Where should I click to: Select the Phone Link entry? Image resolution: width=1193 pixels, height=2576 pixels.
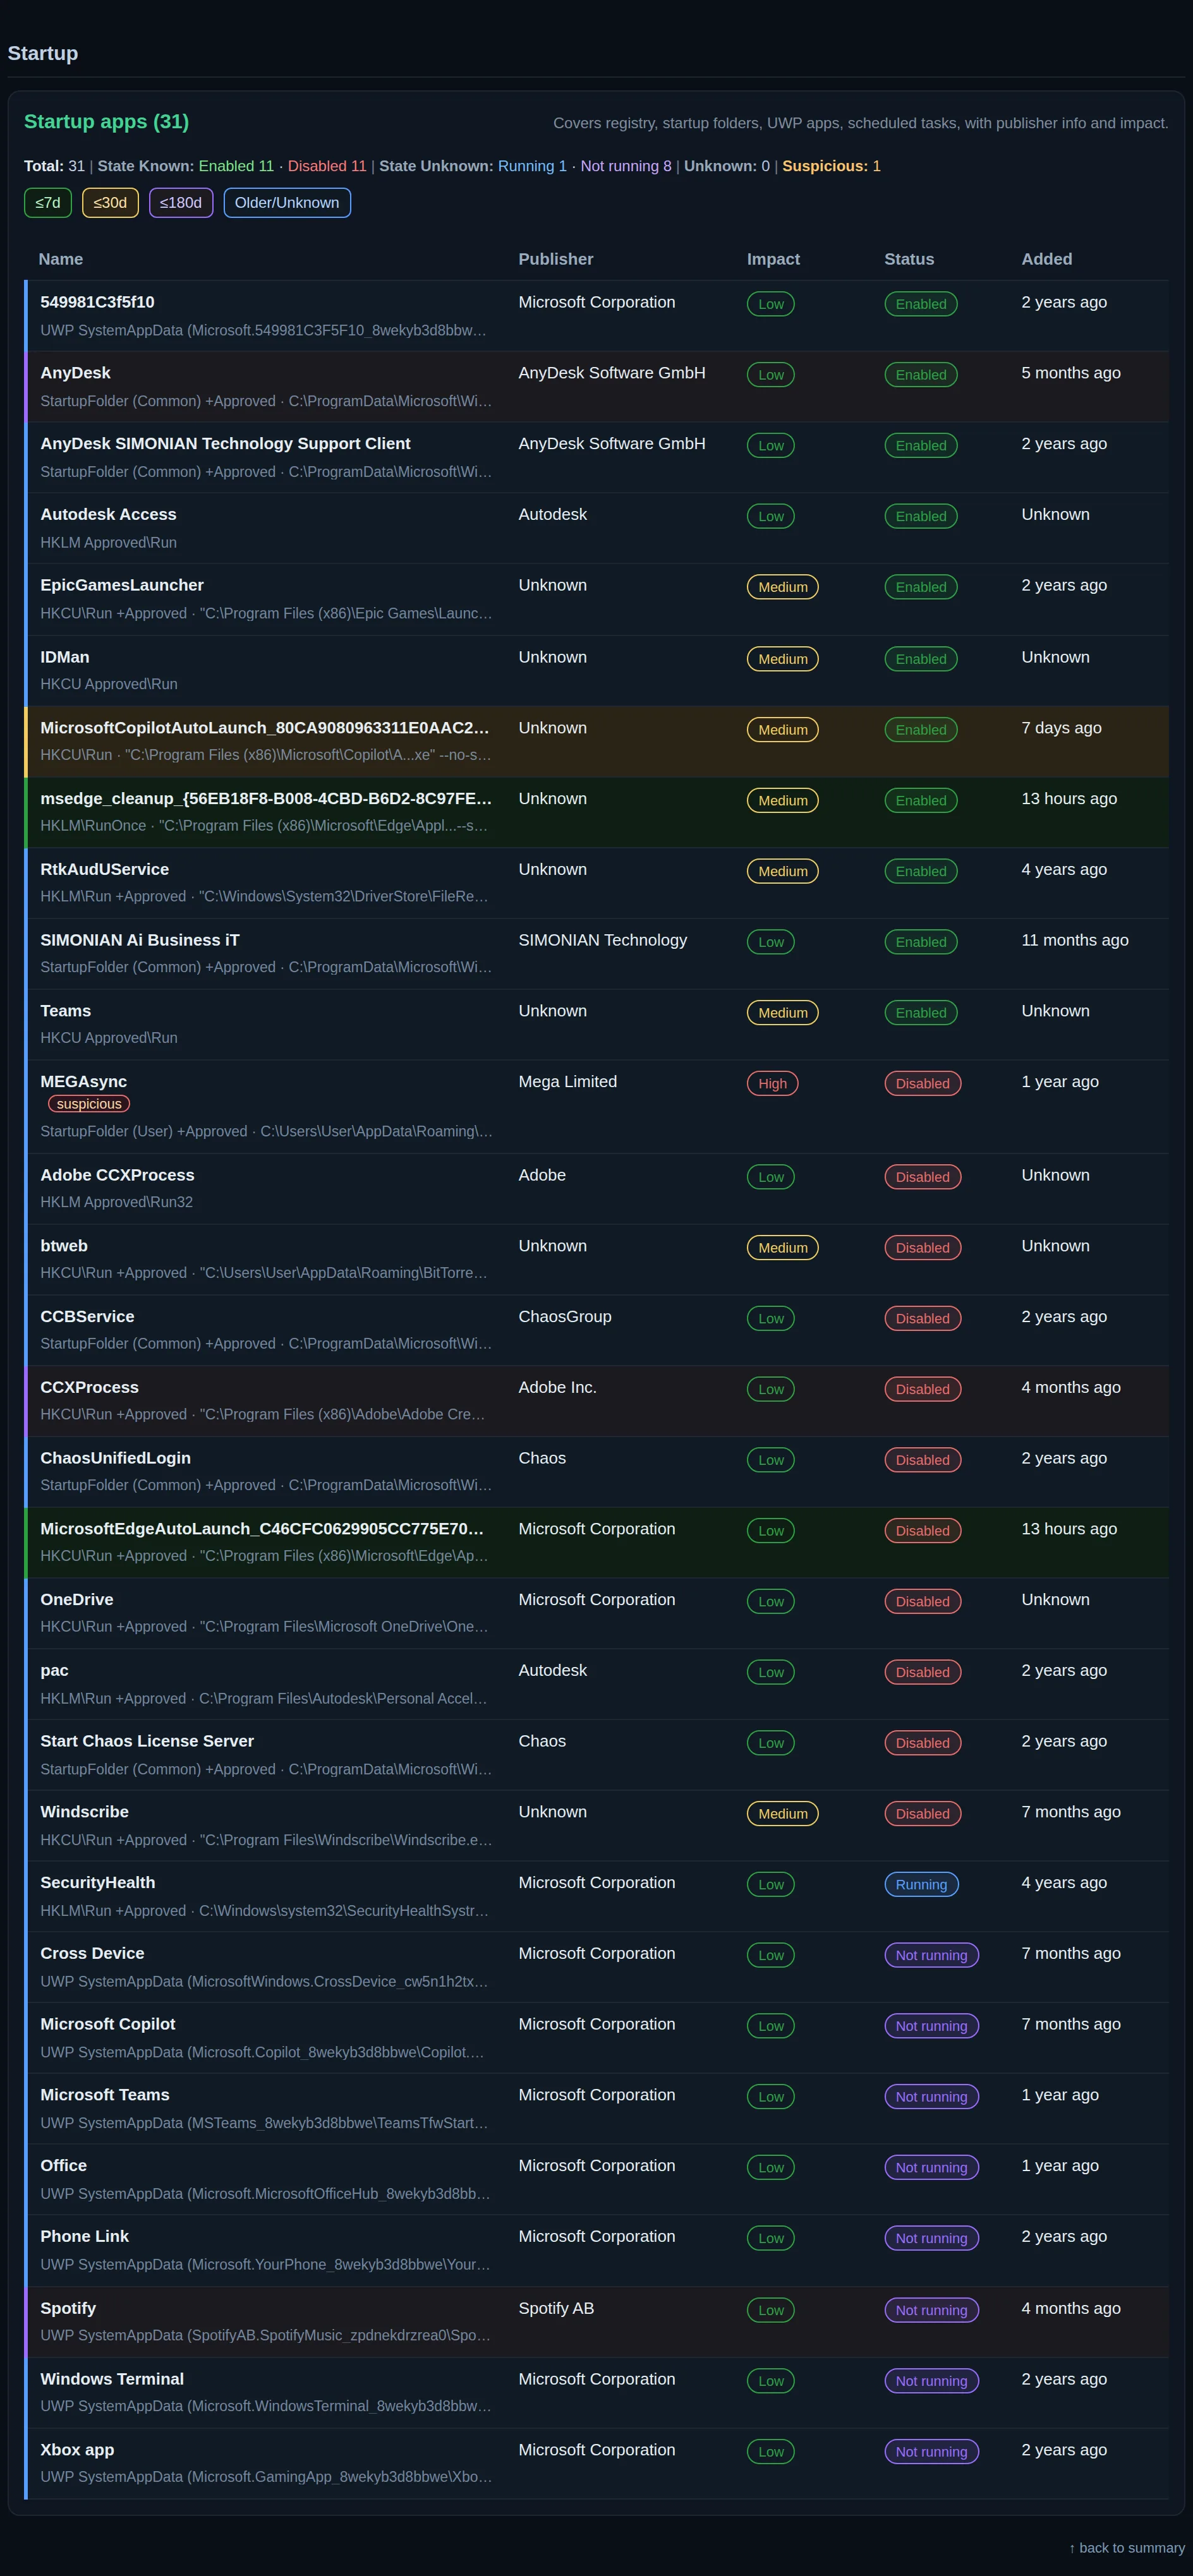(84, 2237)
